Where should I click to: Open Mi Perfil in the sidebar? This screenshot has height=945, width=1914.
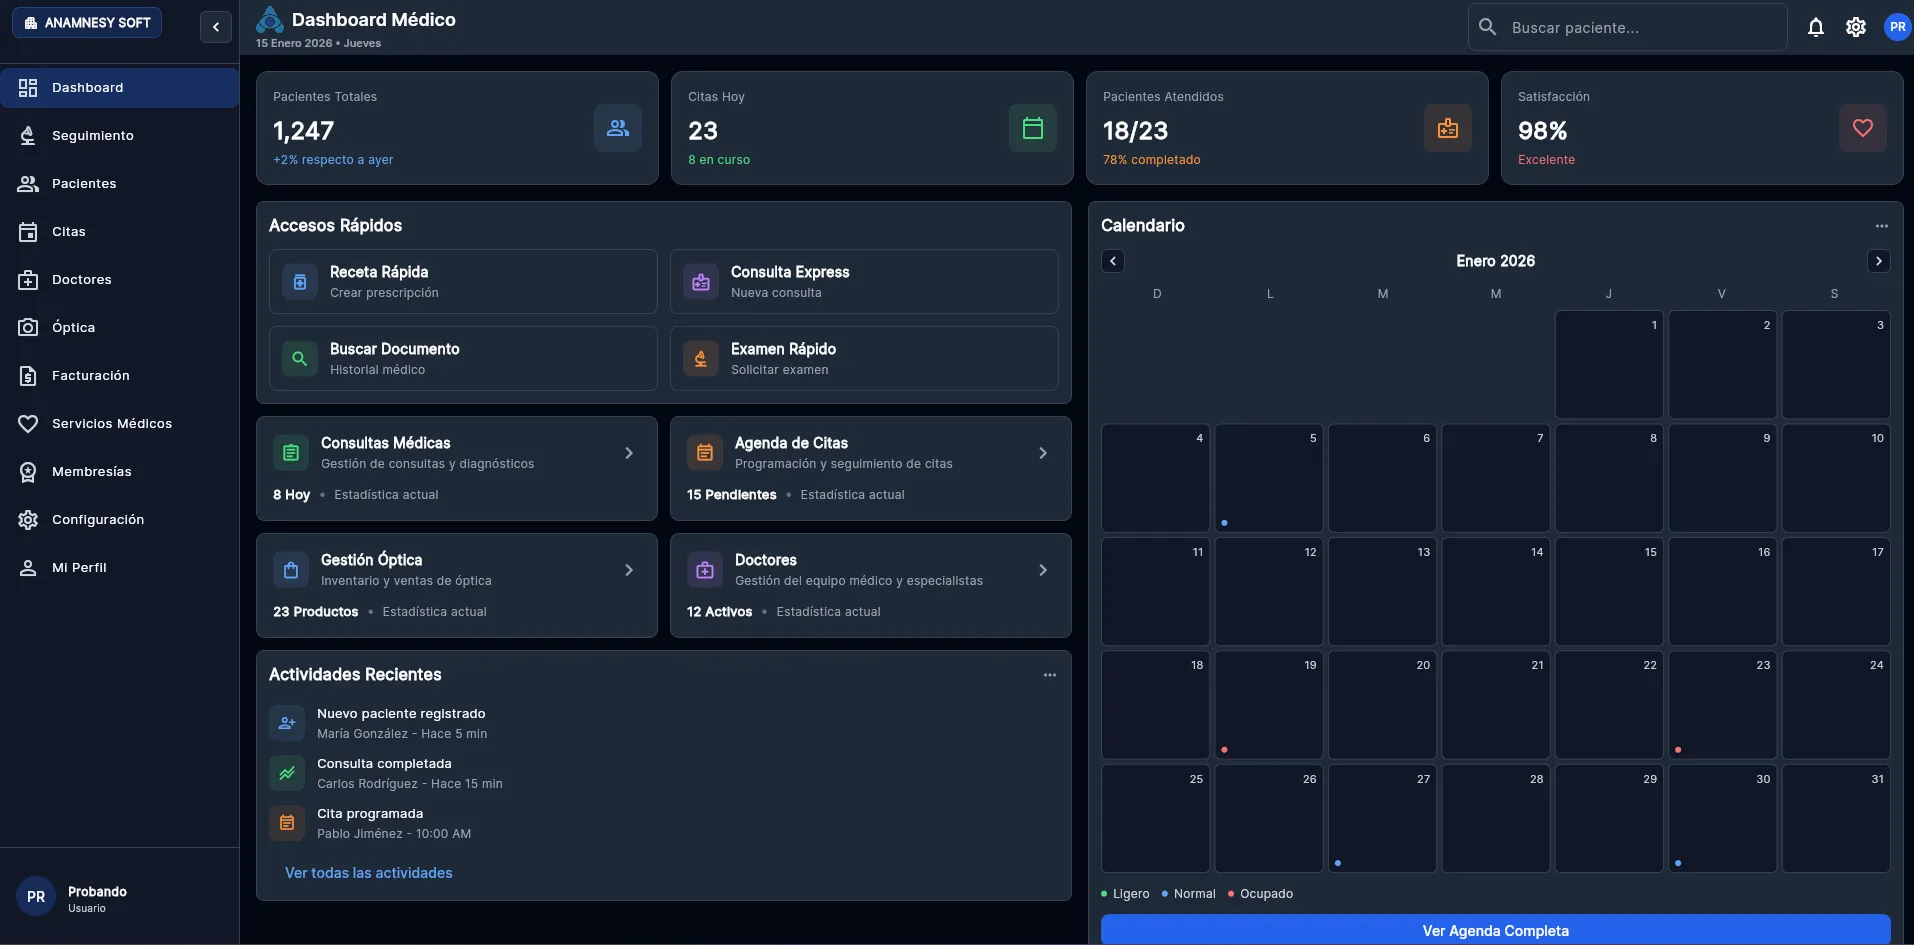pos(120,568)
